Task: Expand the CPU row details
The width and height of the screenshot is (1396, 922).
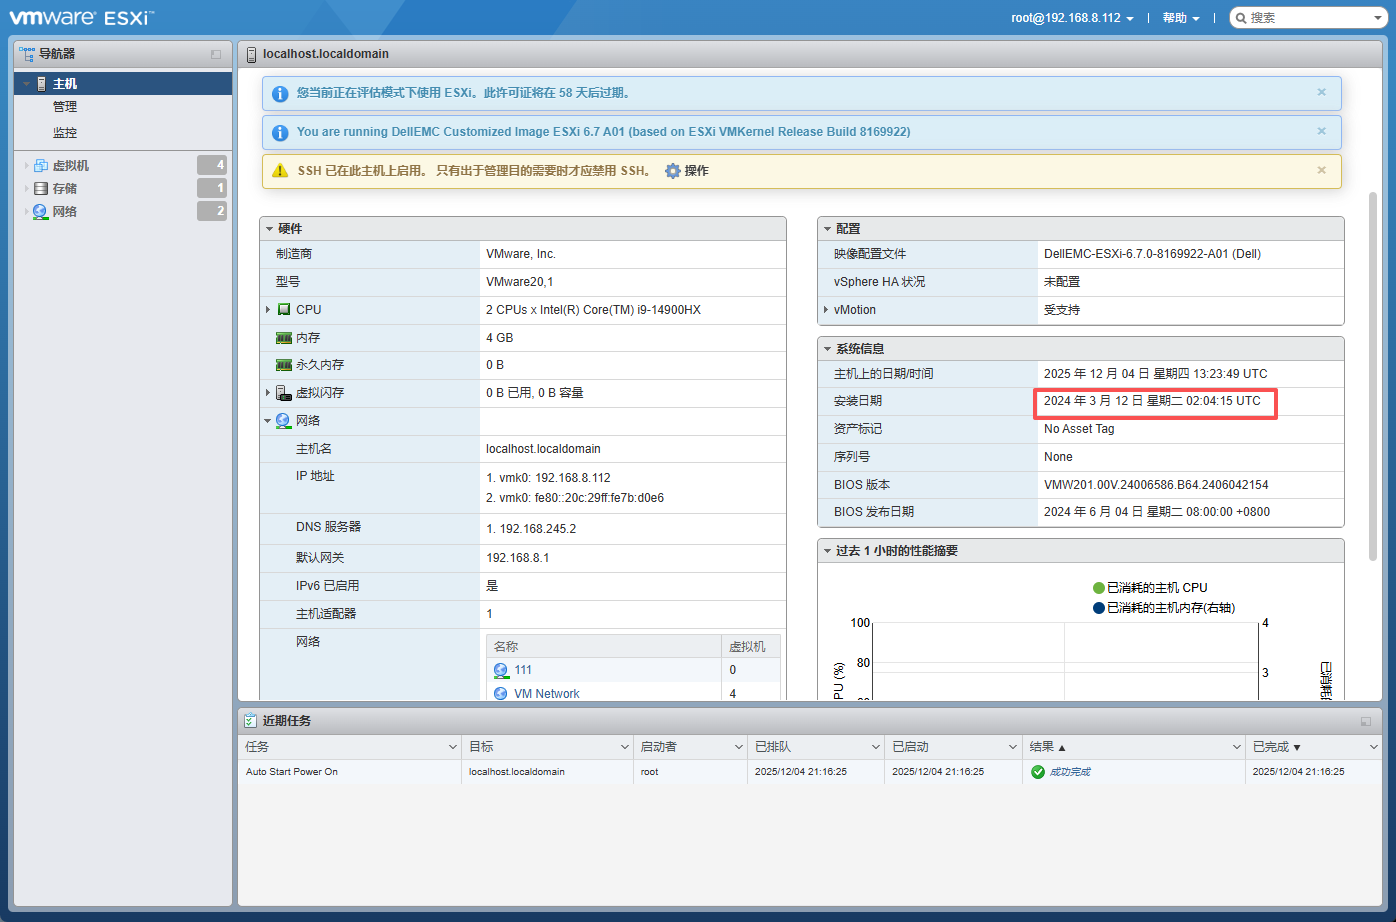Action: pyautogui.click(x=268, y=310)
